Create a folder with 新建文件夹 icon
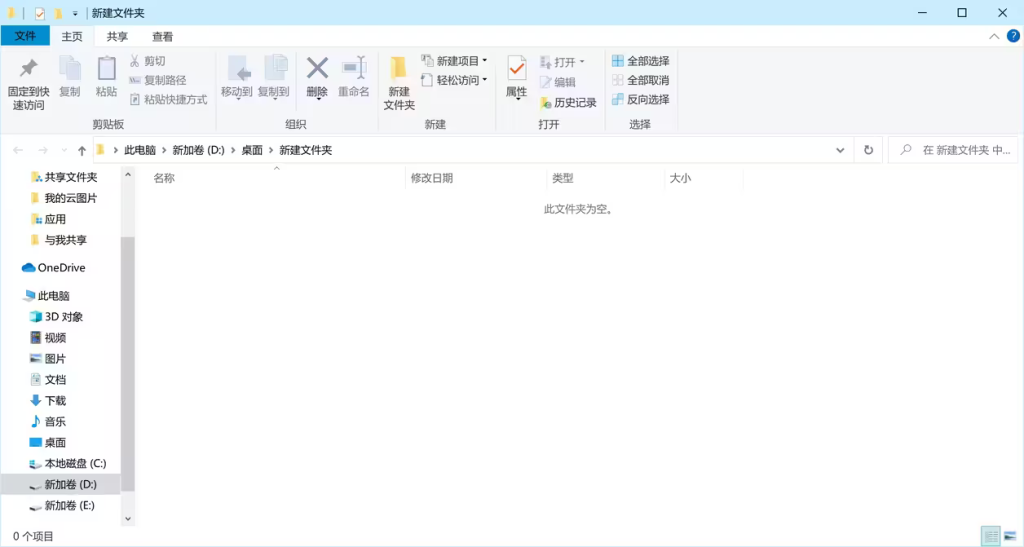Viewport: 1024px width, 547px height. tap(399, 68)
